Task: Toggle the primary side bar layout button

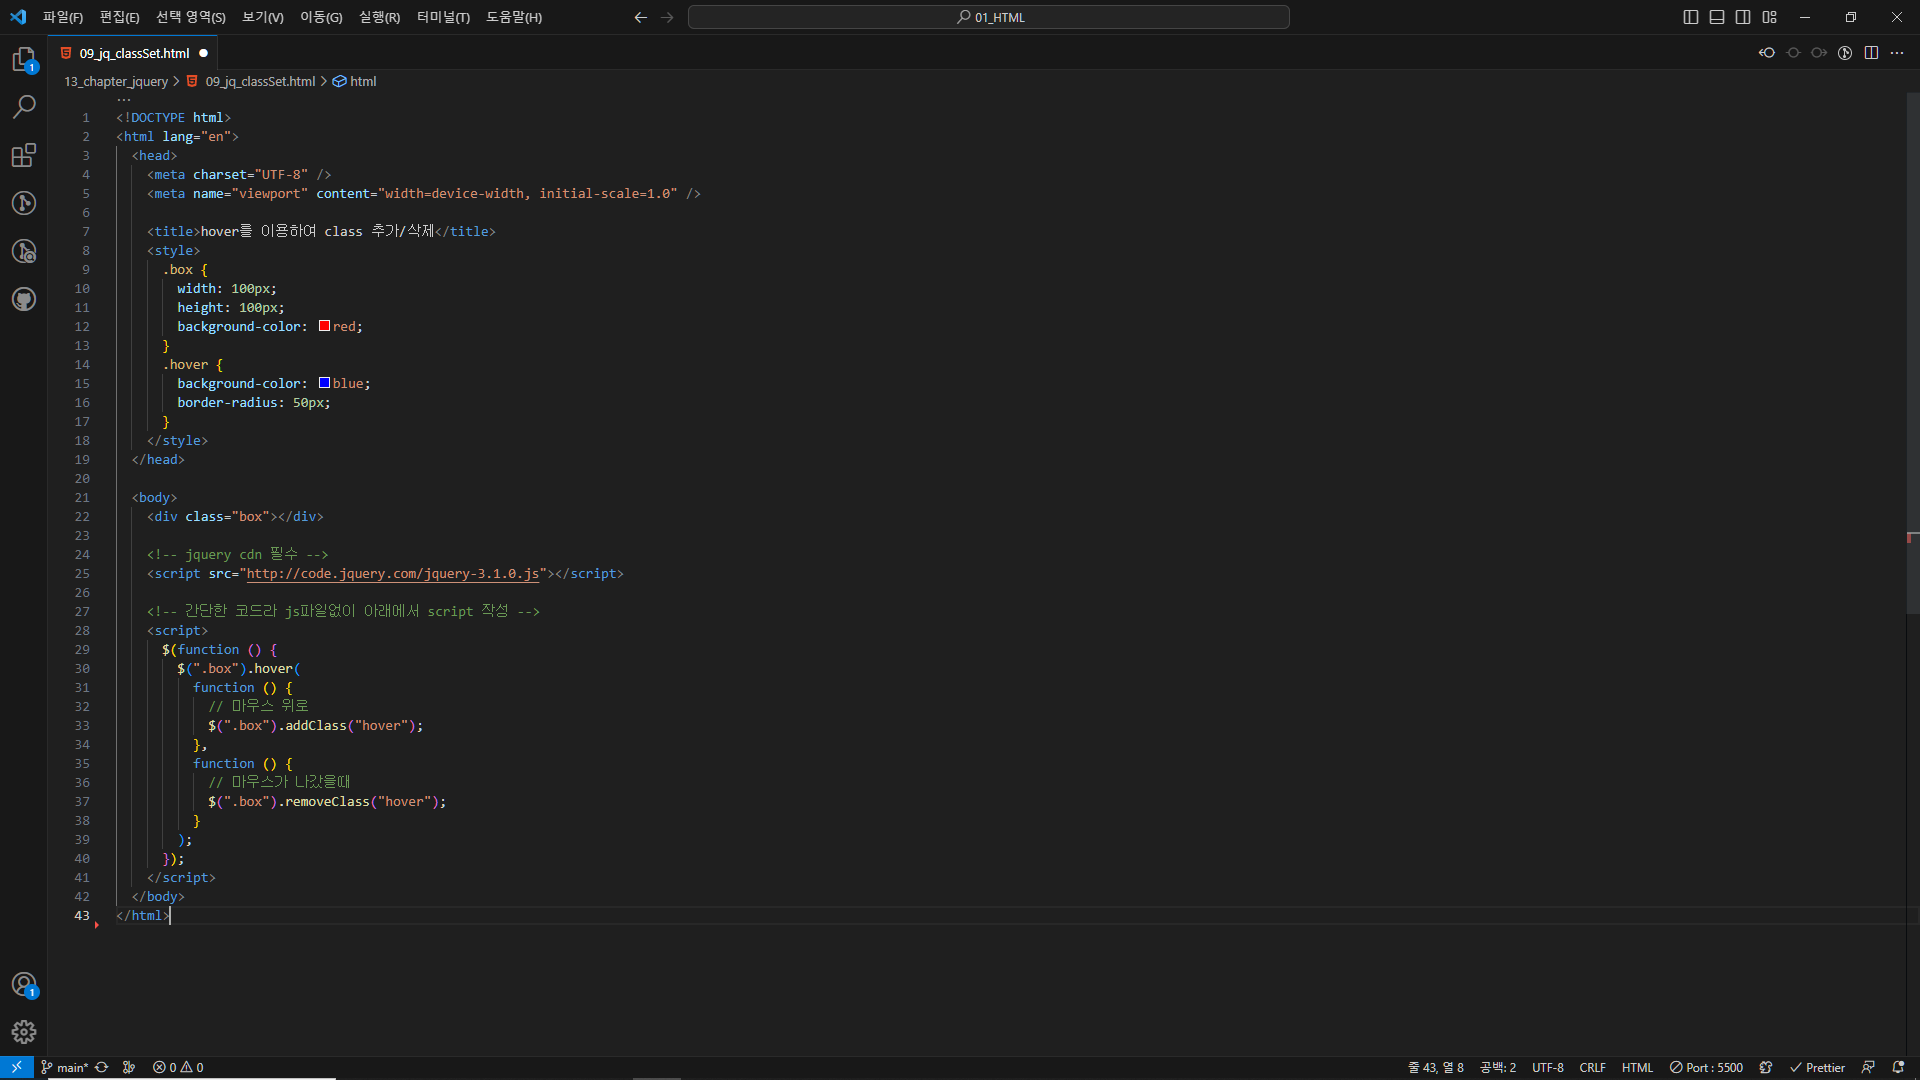Action: (1691, 17)
